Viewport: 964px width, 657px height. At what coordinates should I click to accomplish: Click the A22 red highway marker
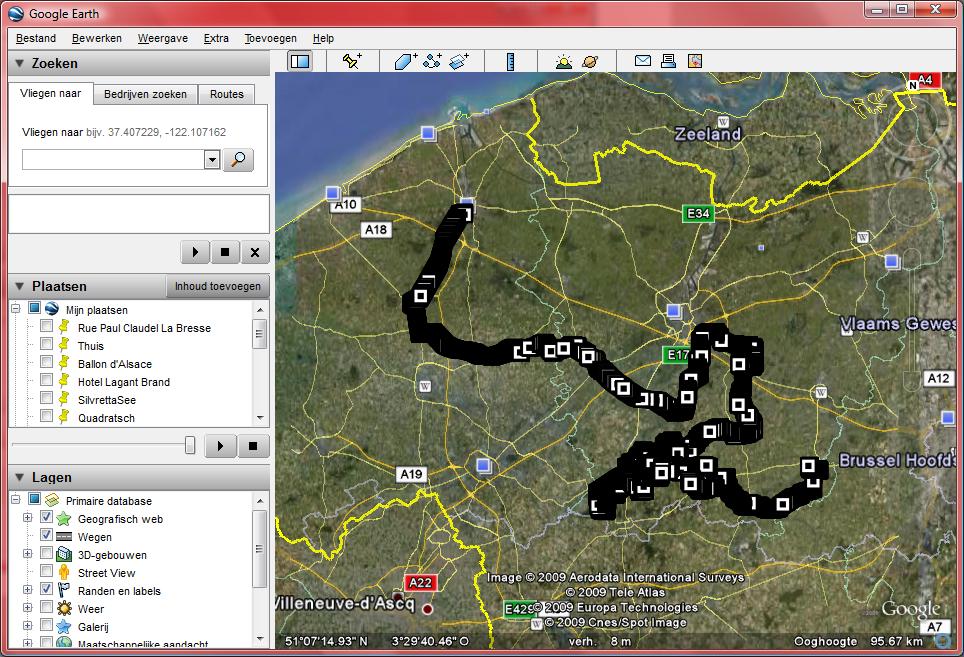421,583
